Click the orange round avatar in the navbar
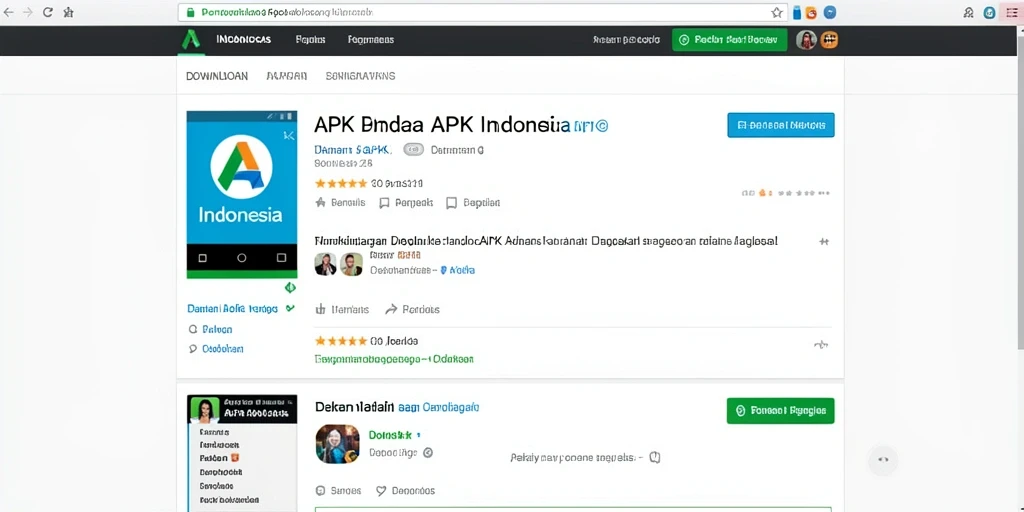Image resolution: width=1024 pixels, height=512 pixels. 829,40
